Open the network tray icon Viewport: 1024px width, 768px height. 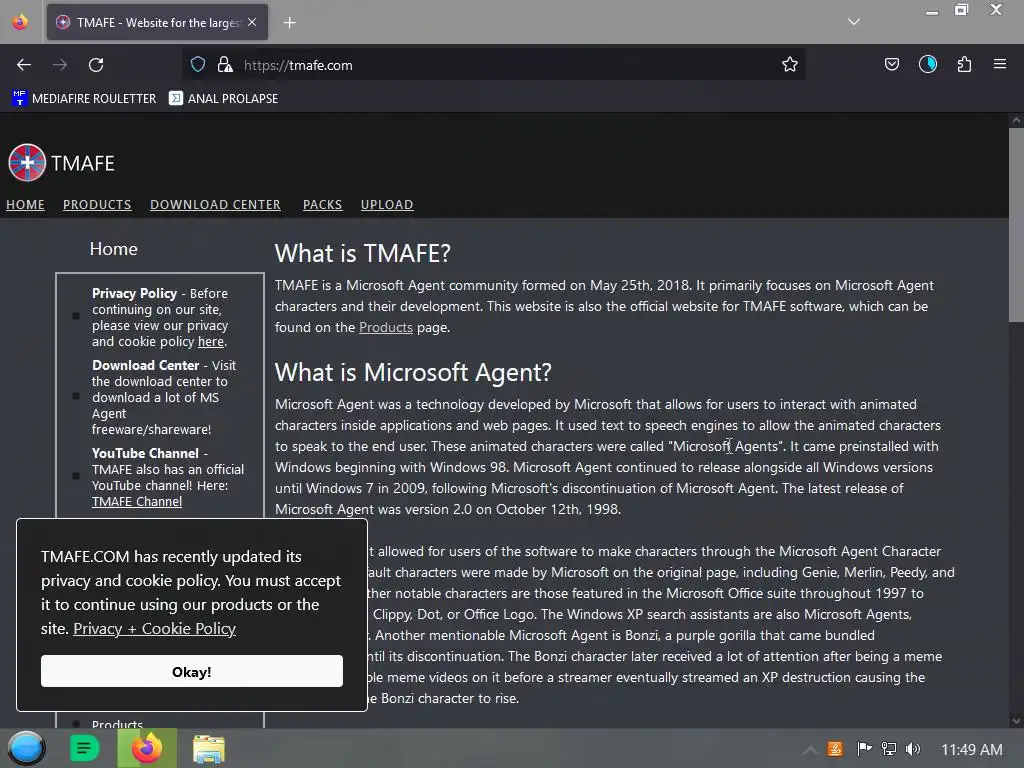point(889,749)
